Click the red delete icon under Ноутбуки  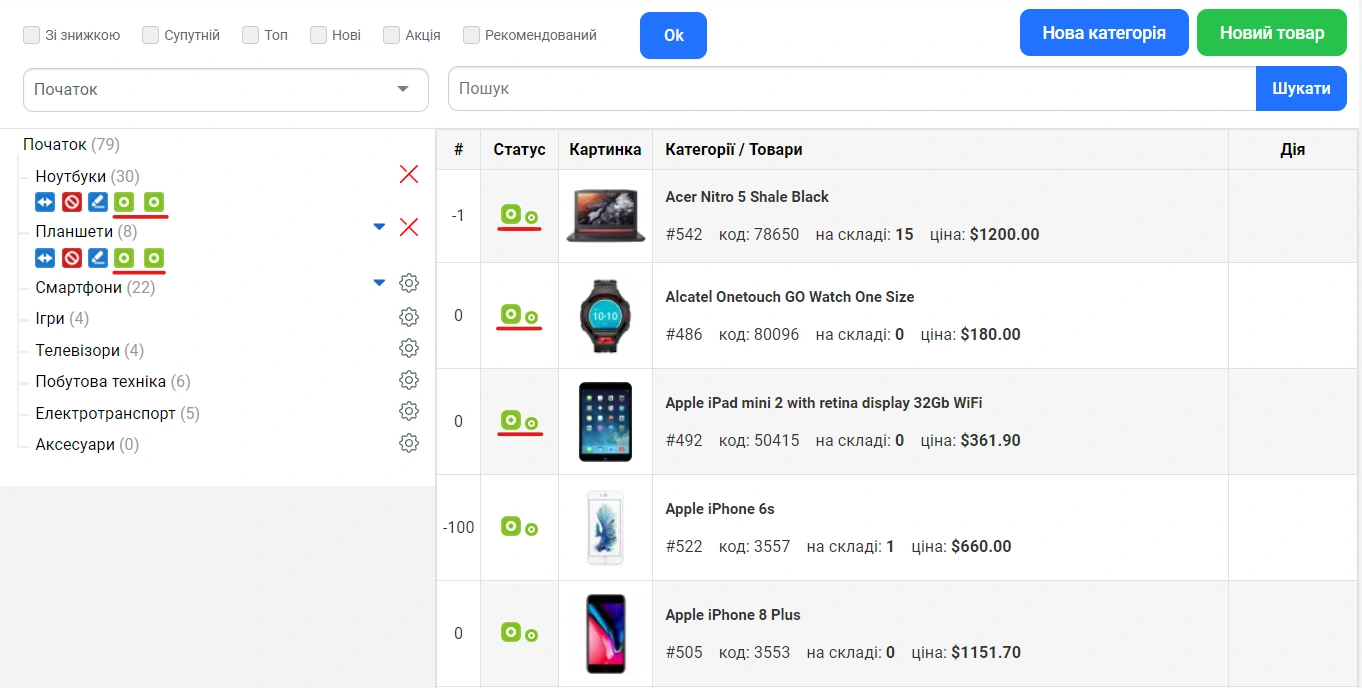click(x=71, y=202)
